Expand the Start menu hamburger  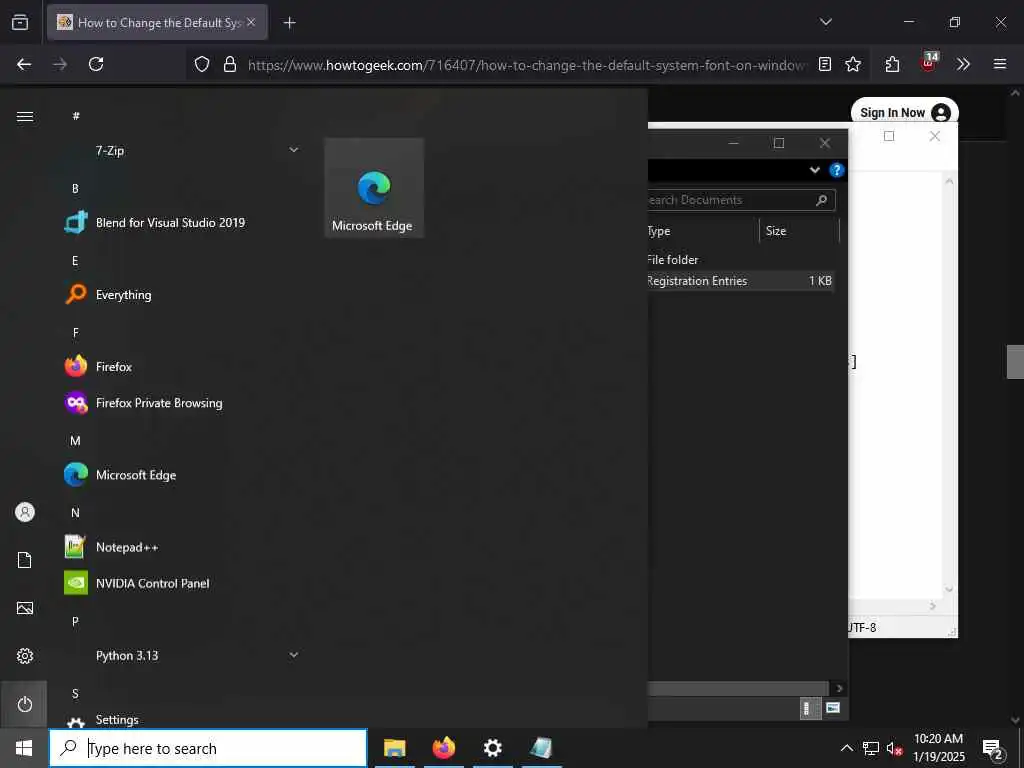click(x=25, y=117)
